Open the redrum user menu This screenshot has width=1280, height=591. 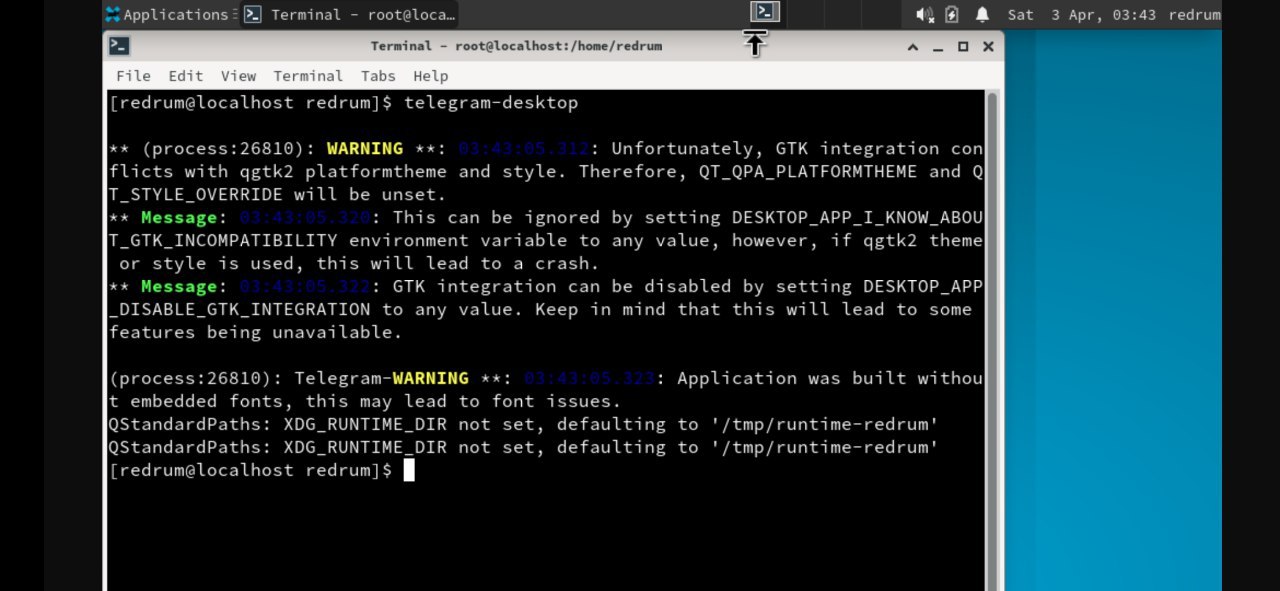point(1194,15)
